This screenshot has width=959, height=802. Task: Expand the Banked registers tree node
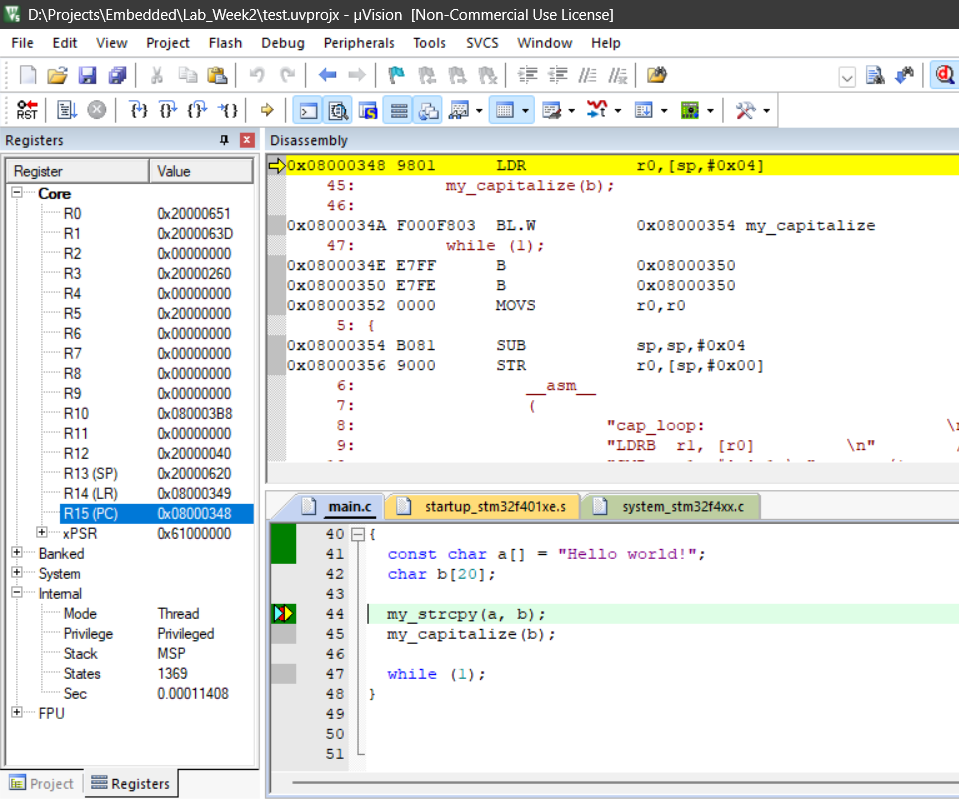click(x=17, y=553)
